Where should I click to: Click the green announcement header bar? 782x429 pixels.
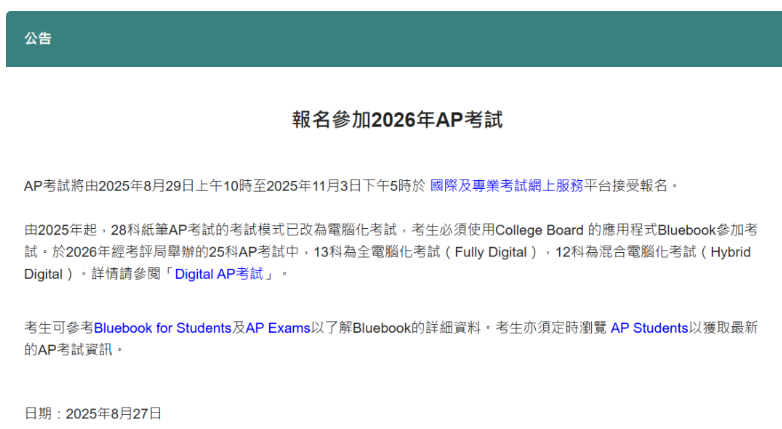coord(400,39)
